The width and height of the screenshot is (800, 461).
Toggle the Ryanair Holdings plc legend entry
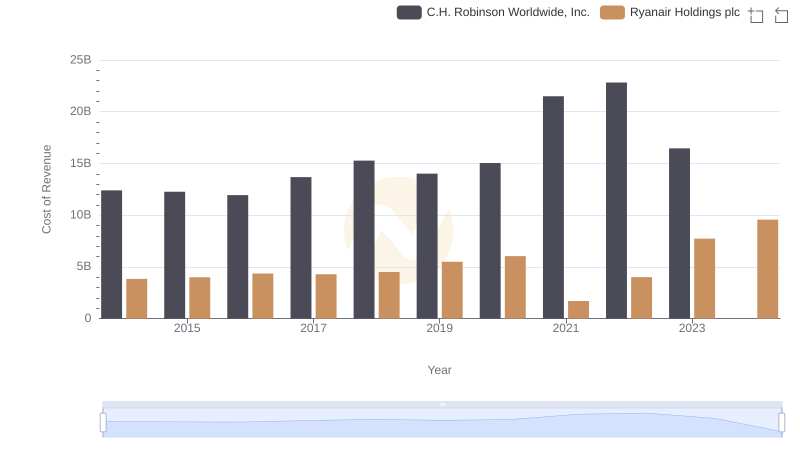pos(670,12)
